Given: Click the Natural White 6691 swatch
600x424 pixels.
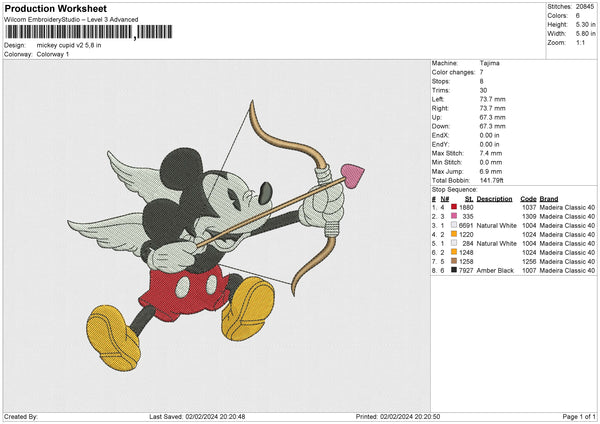Looking at the screenshot, I should 453,224.
